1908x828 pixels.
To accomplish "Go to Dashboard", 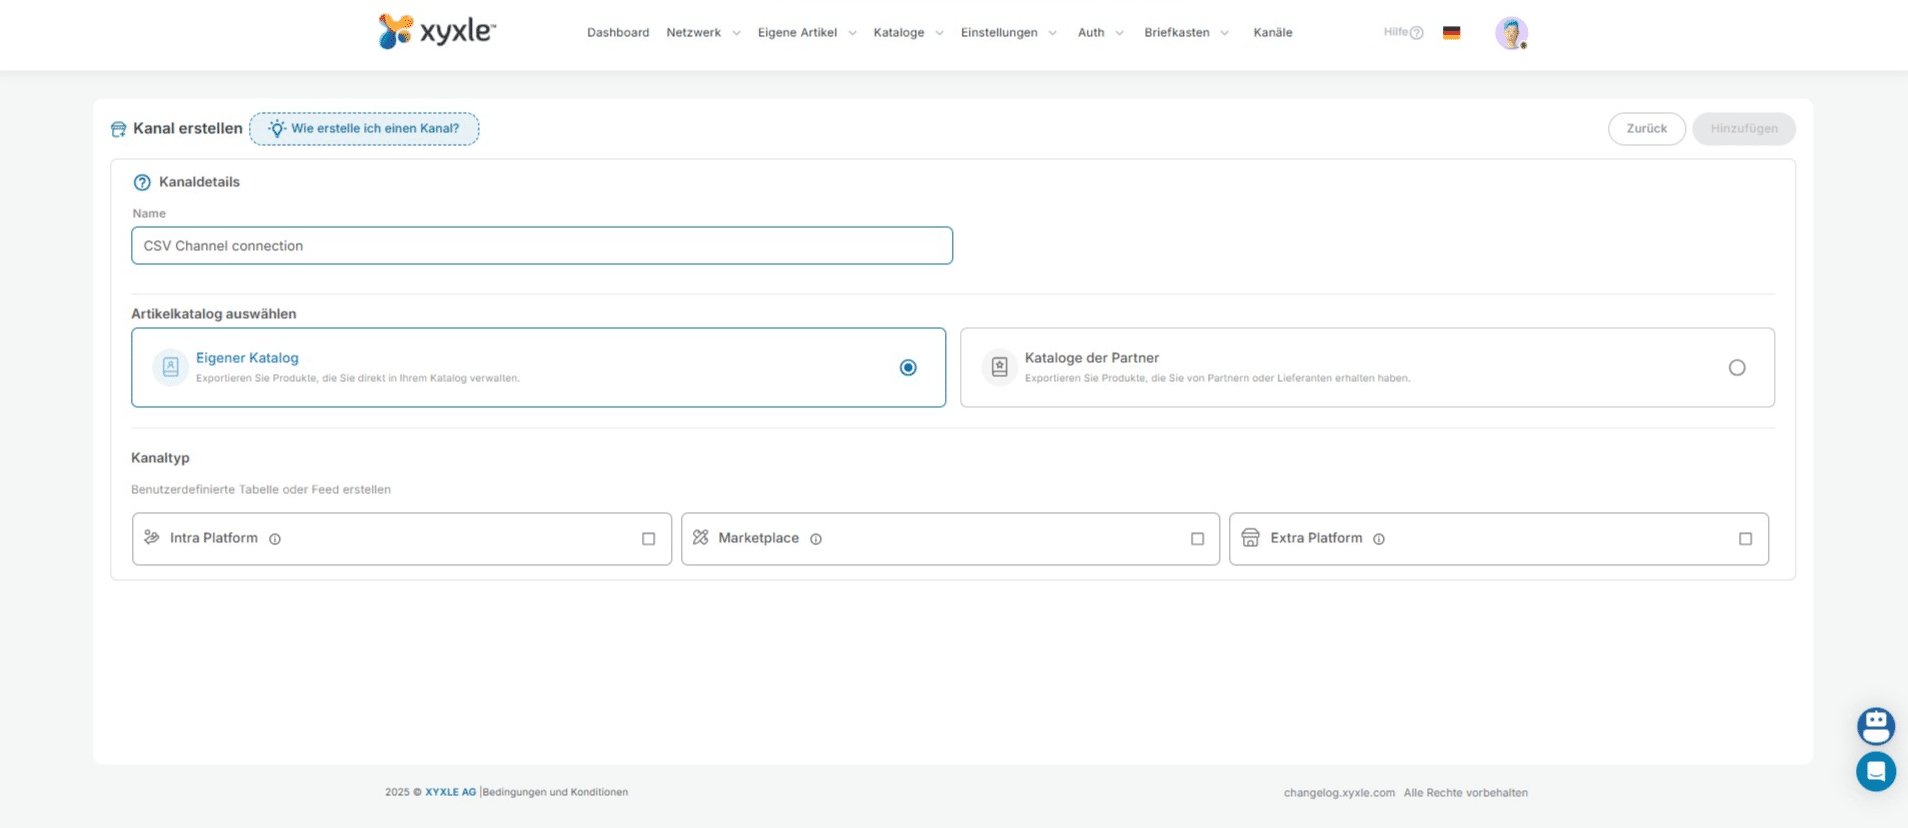I will (618, 33).
